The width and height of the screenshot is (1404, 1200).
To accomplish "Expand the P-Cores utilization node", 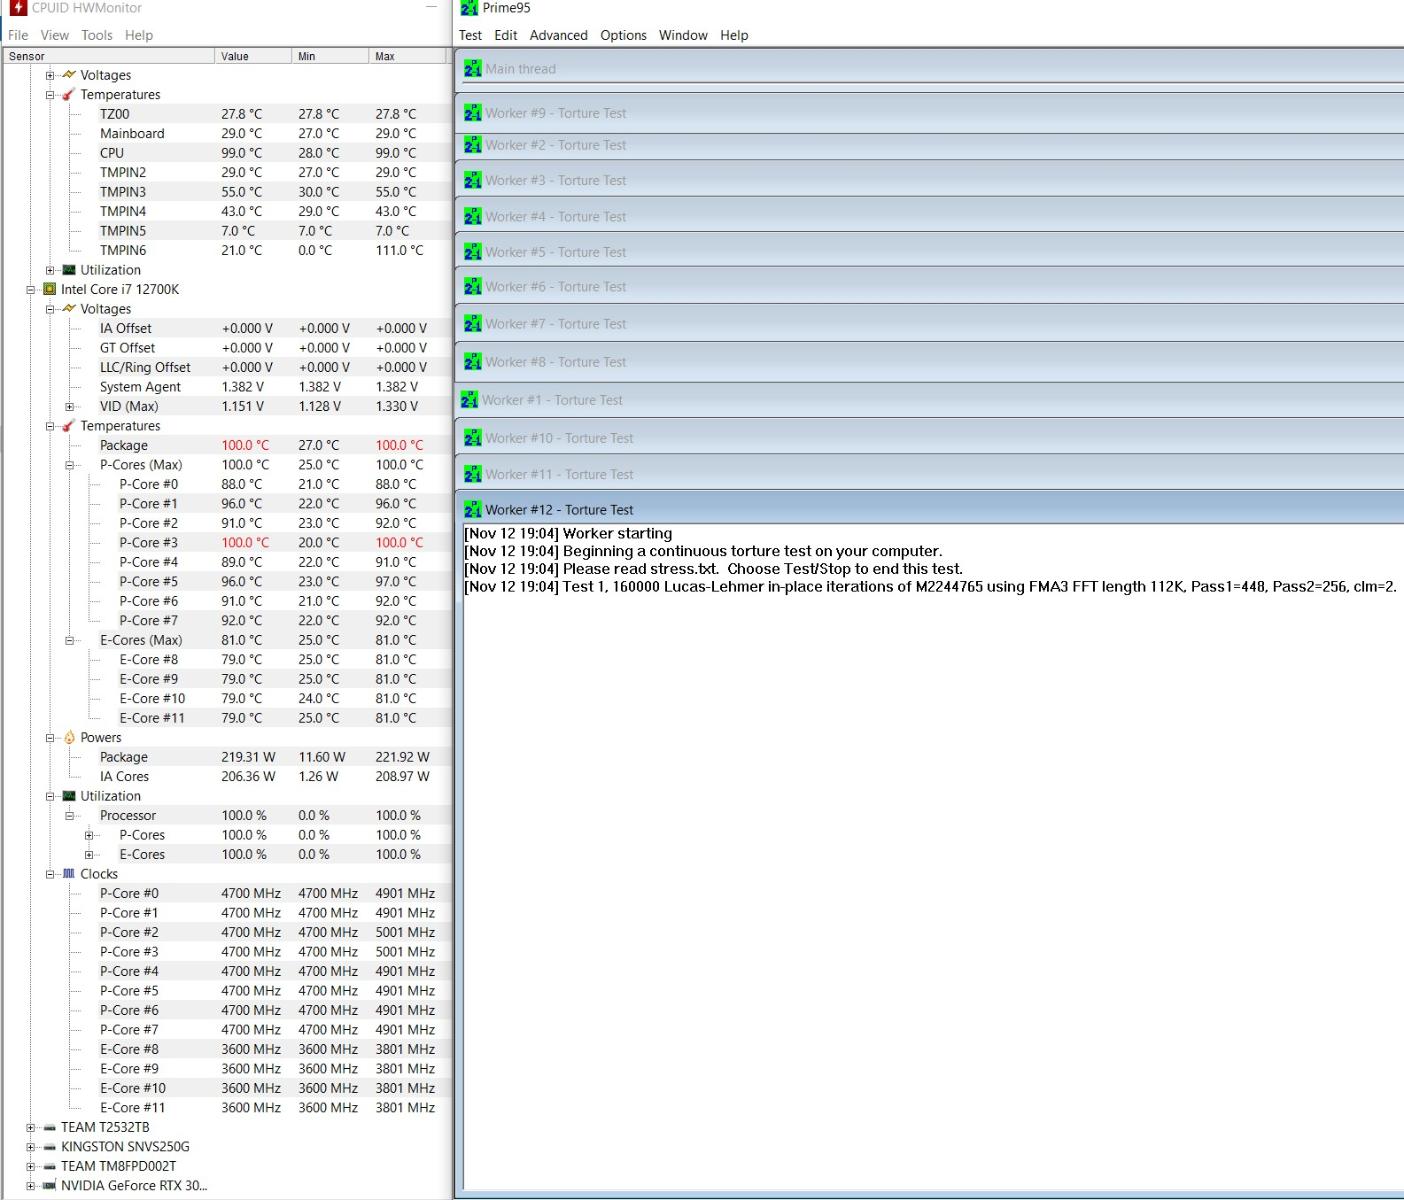I will coord(89,836).
